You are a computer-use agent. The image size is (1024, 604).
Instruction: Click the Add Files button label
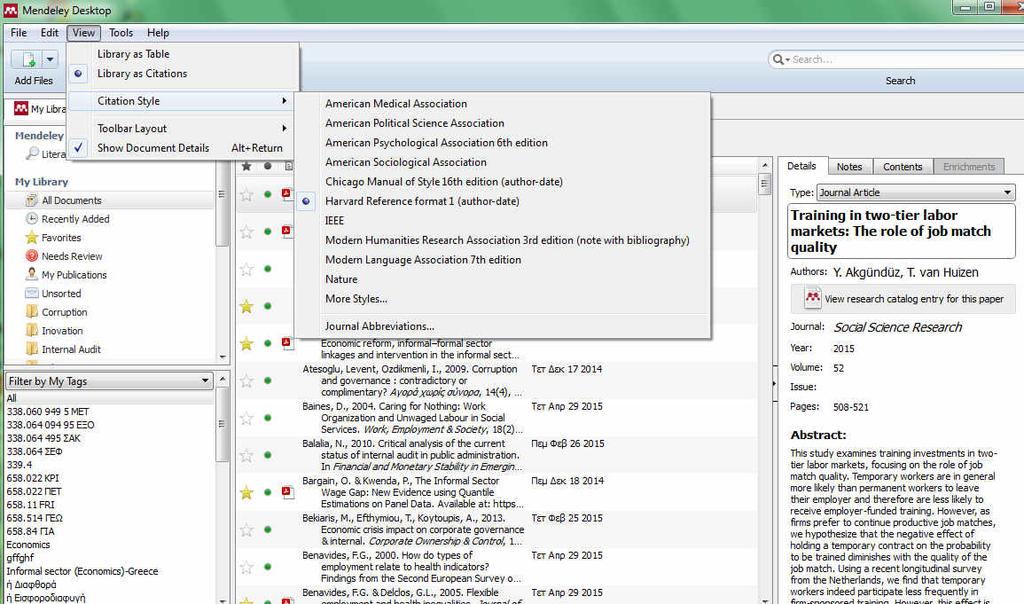[34, 80]
